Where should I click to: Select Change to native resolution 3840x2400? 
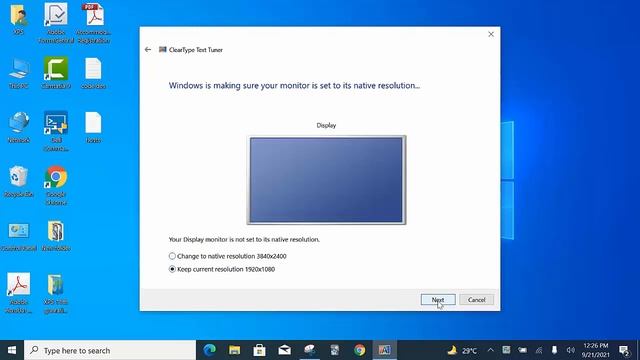[227, 256]
